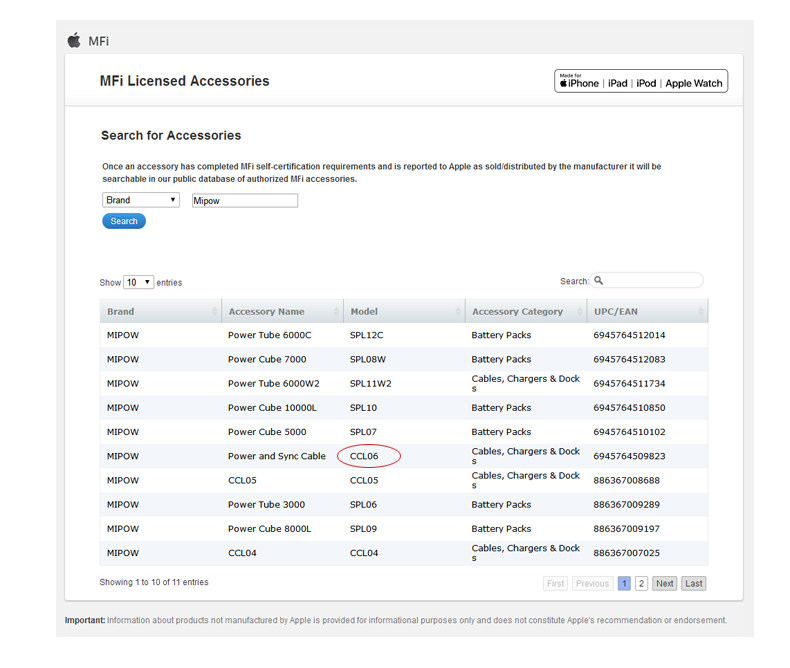Image resolution: width=790 pixels, height=668 pixels.
Task: Click CCL04 in the Model column
Action: (x=364, y=553)
